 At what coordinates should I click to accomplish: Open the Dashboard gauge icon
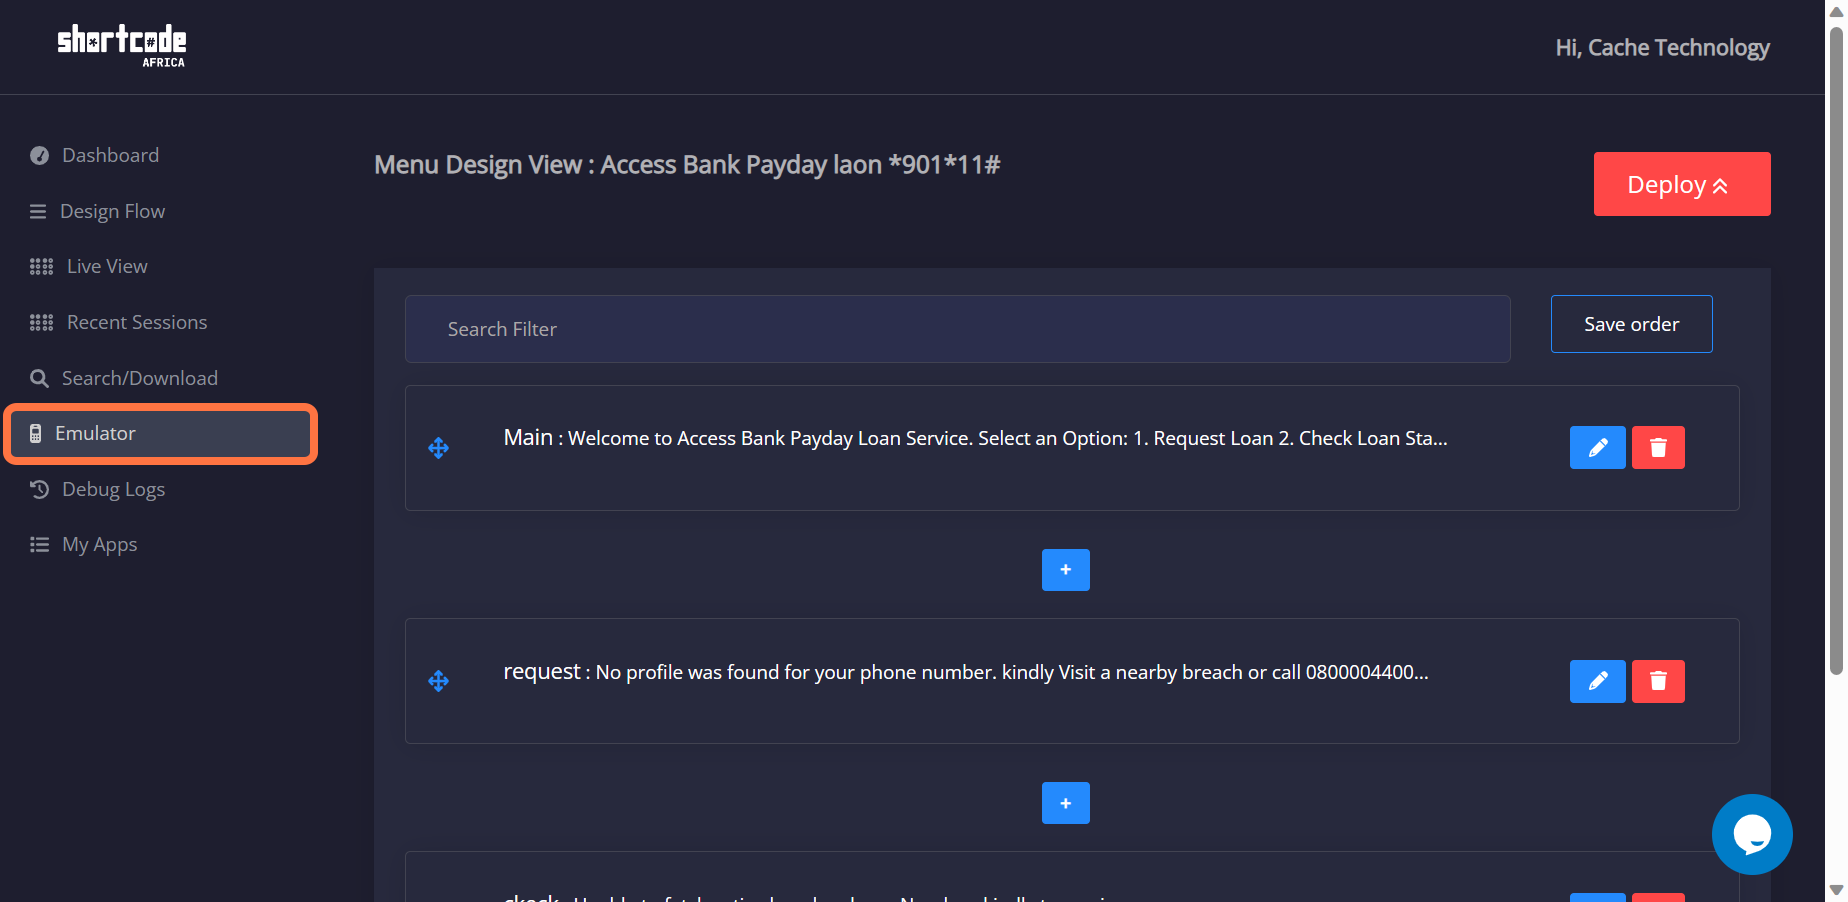point(39,155)
